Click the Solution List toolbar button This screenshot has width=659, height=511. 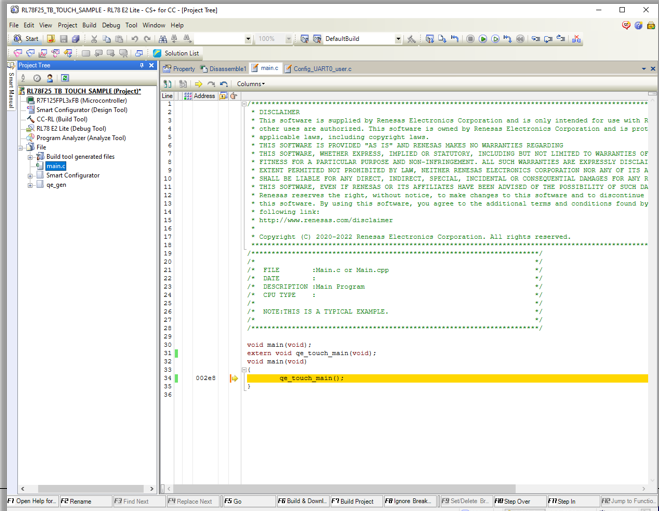pyautogui.click(x=176, y=53)
